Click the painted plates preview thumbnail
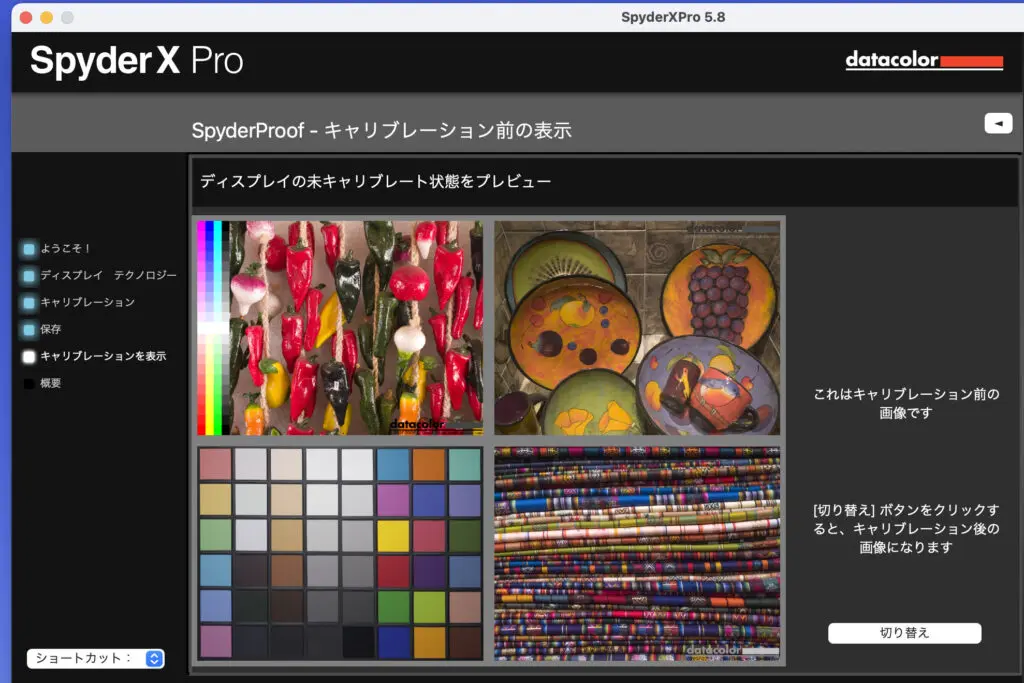Viewport: 1024px width, 683px height. [636, 325]
